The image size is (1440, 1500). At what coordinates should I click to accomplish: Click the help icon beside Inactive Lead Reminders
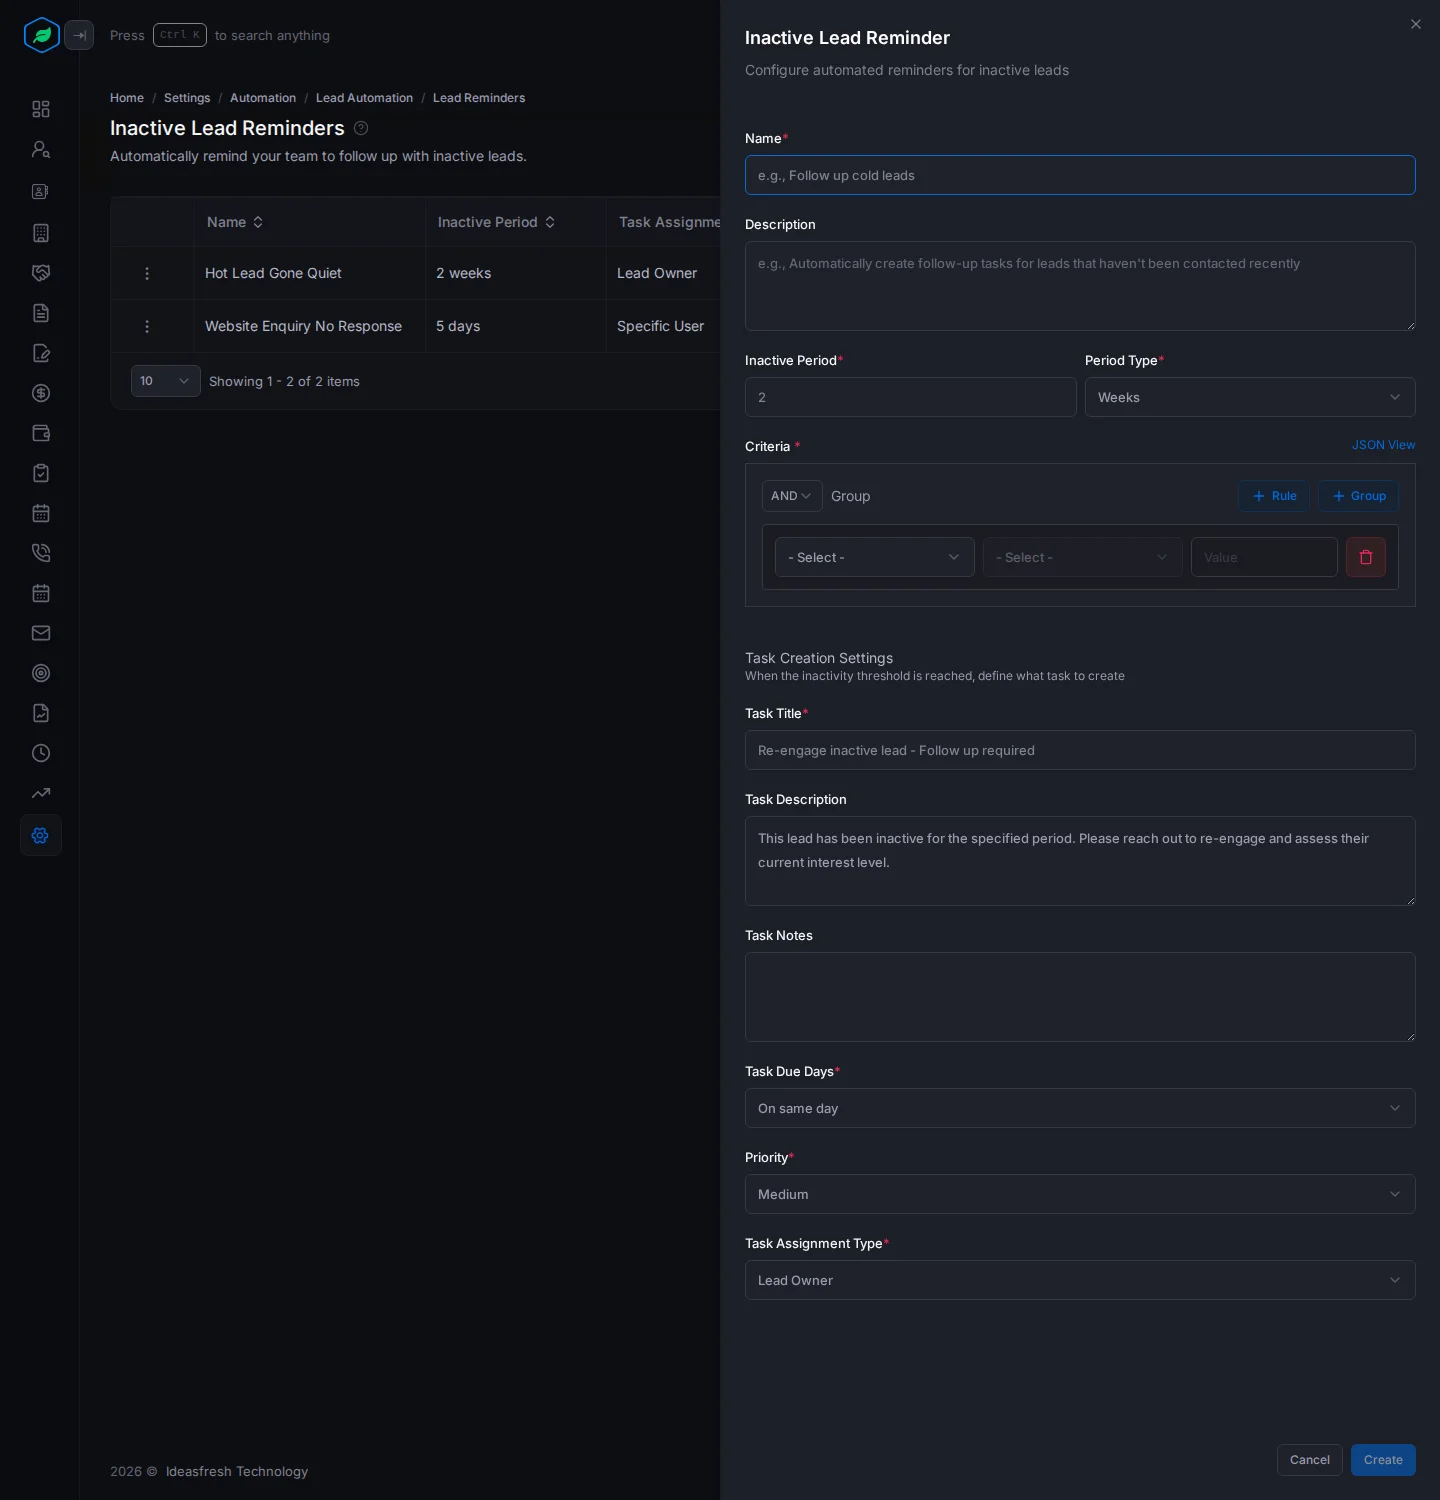pos(361,128)
